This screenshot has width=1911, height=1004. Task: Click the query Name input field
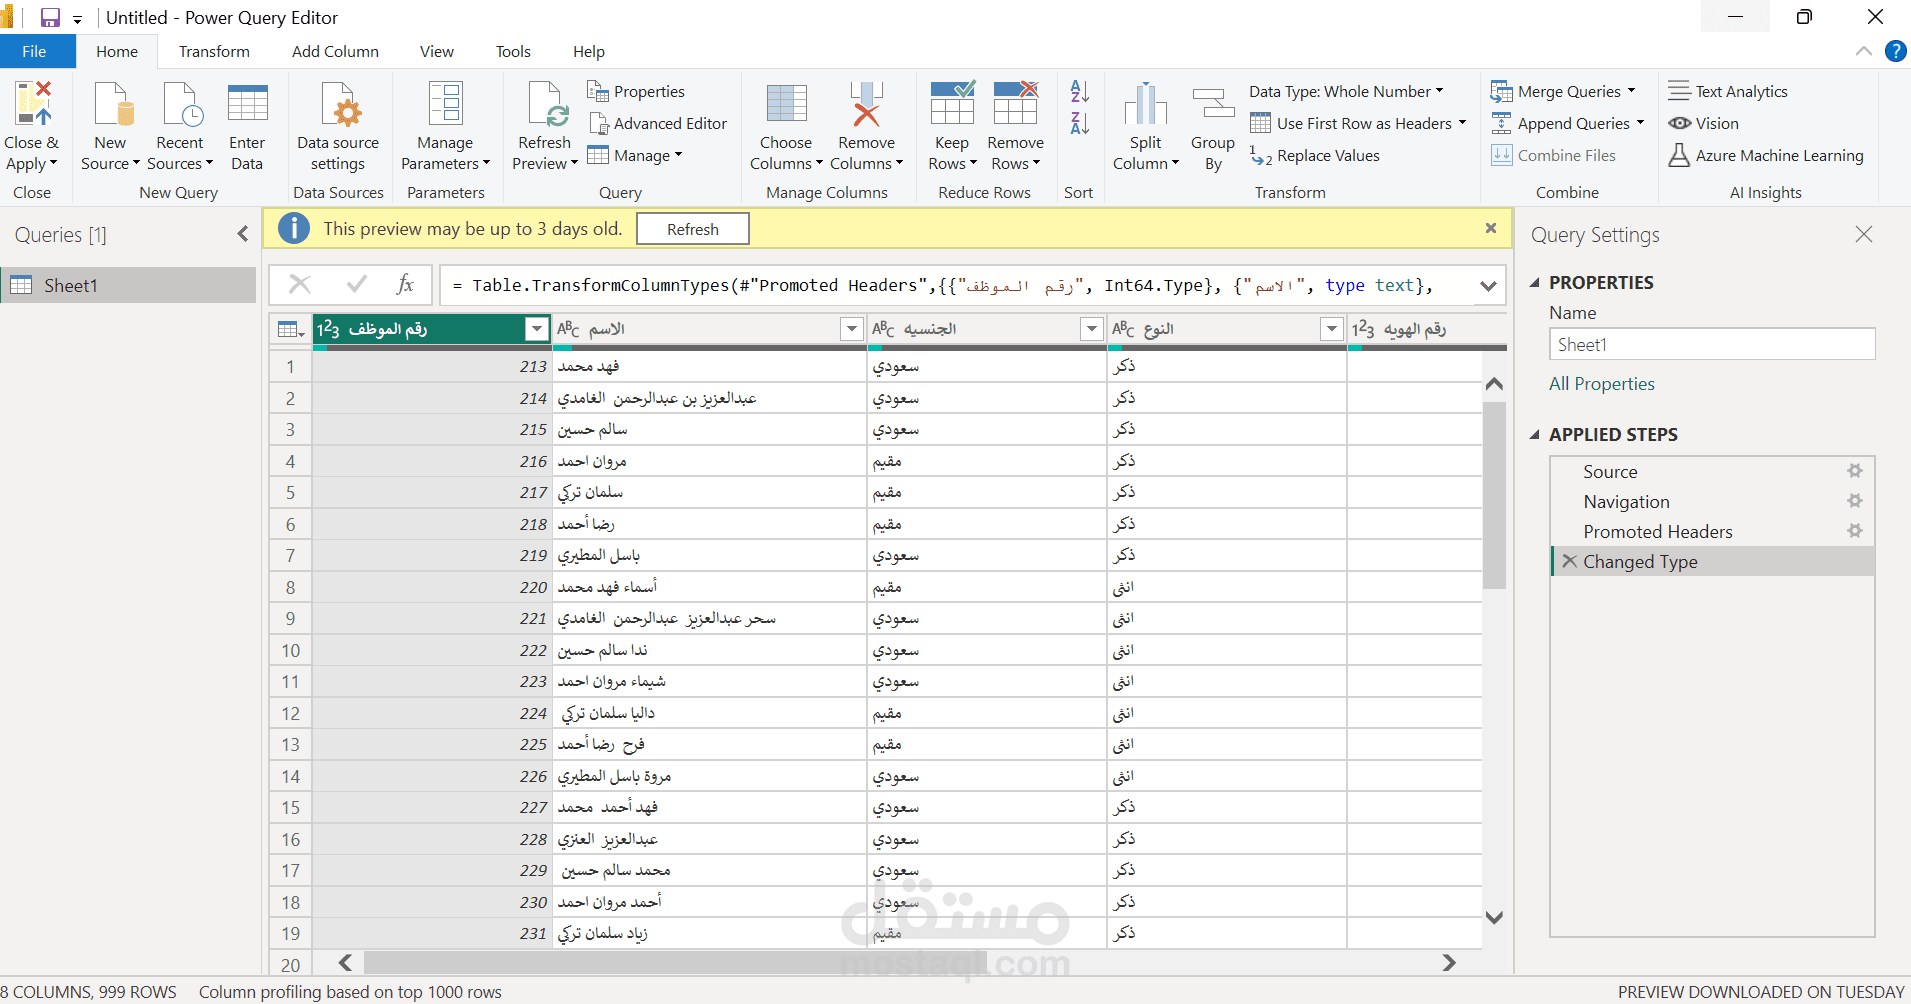(x=1712, y=345)
